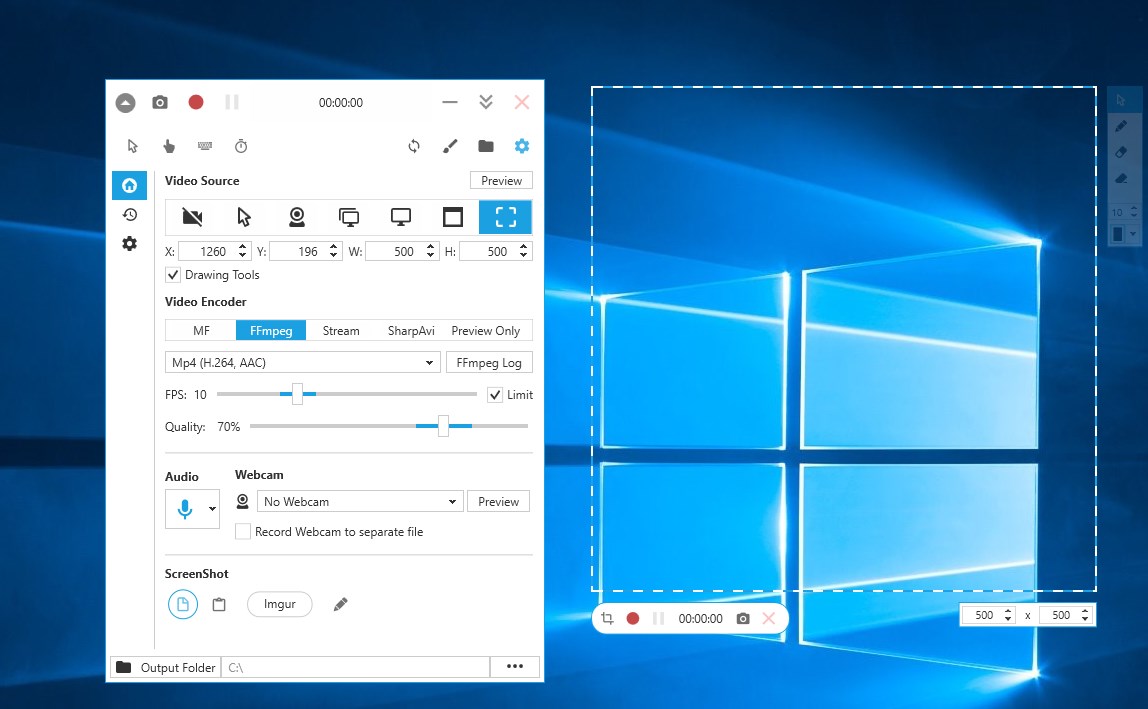Click the refresh icon in the toolbar
Image resolution: width=1148 pixels, height=709 pixels.
414,146
